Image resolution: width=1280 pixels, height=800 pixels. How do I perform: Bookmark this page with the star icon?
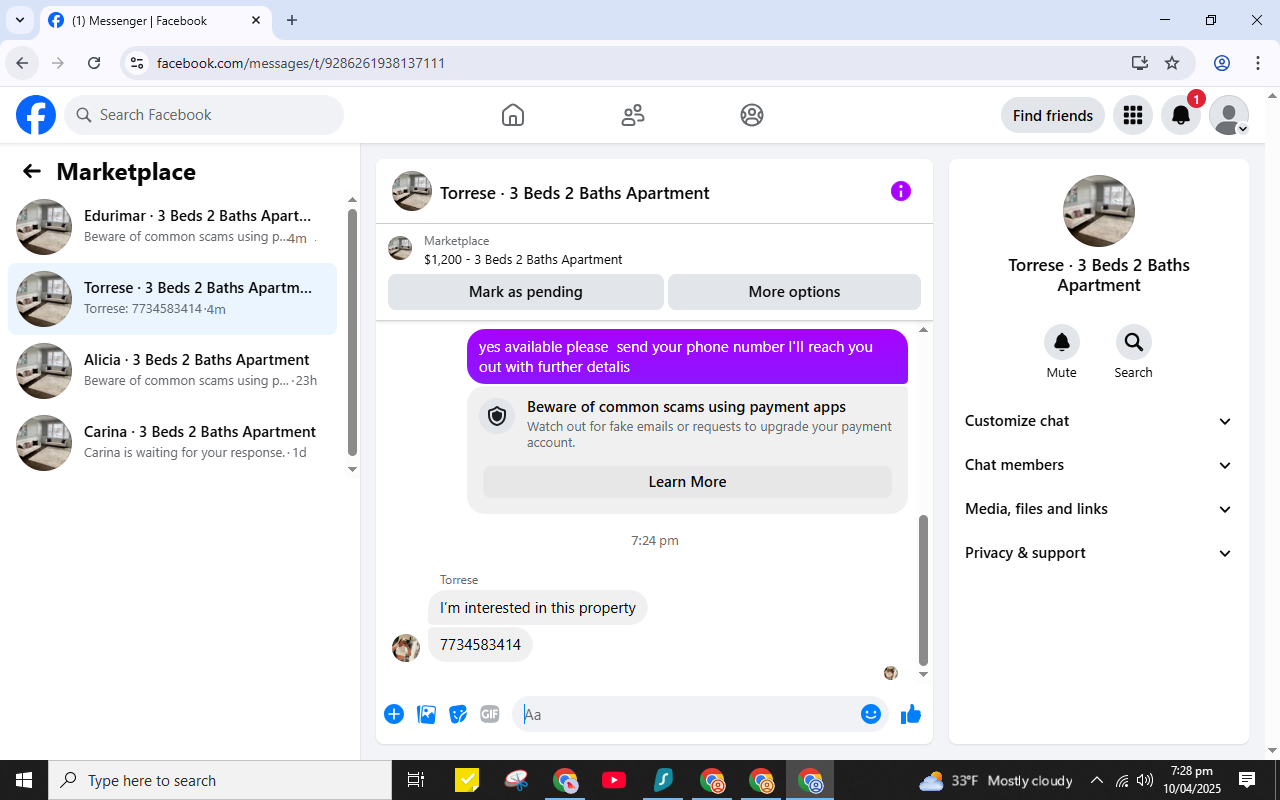tap(1172, 63)
